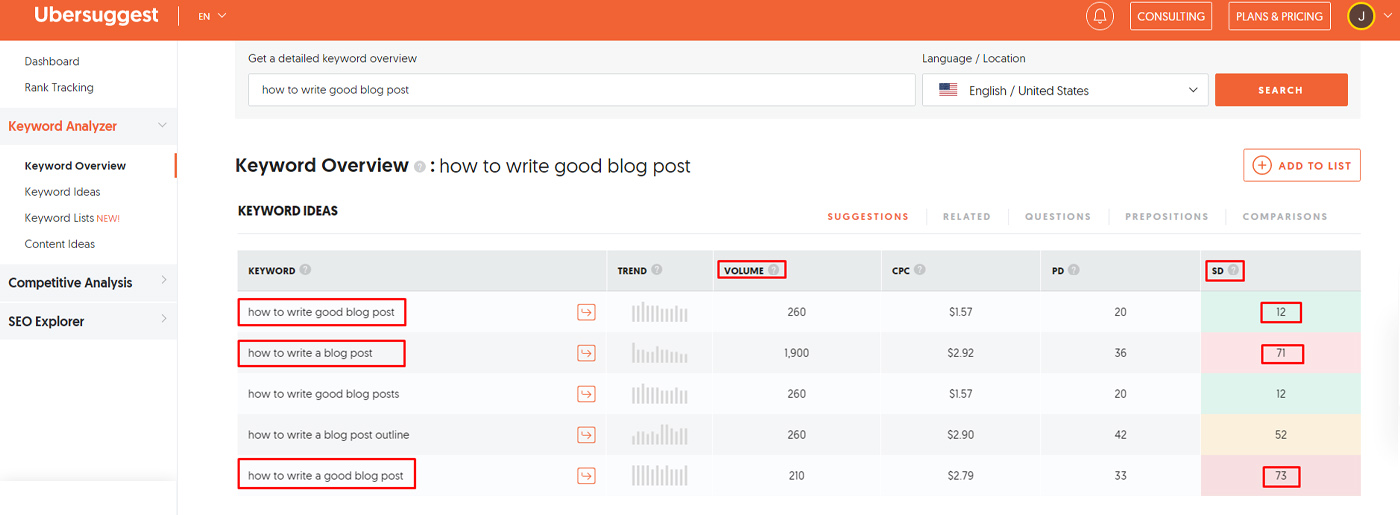Click the notification bell icon
Screen dimensions: 1400x515
tap(1099, 16)
